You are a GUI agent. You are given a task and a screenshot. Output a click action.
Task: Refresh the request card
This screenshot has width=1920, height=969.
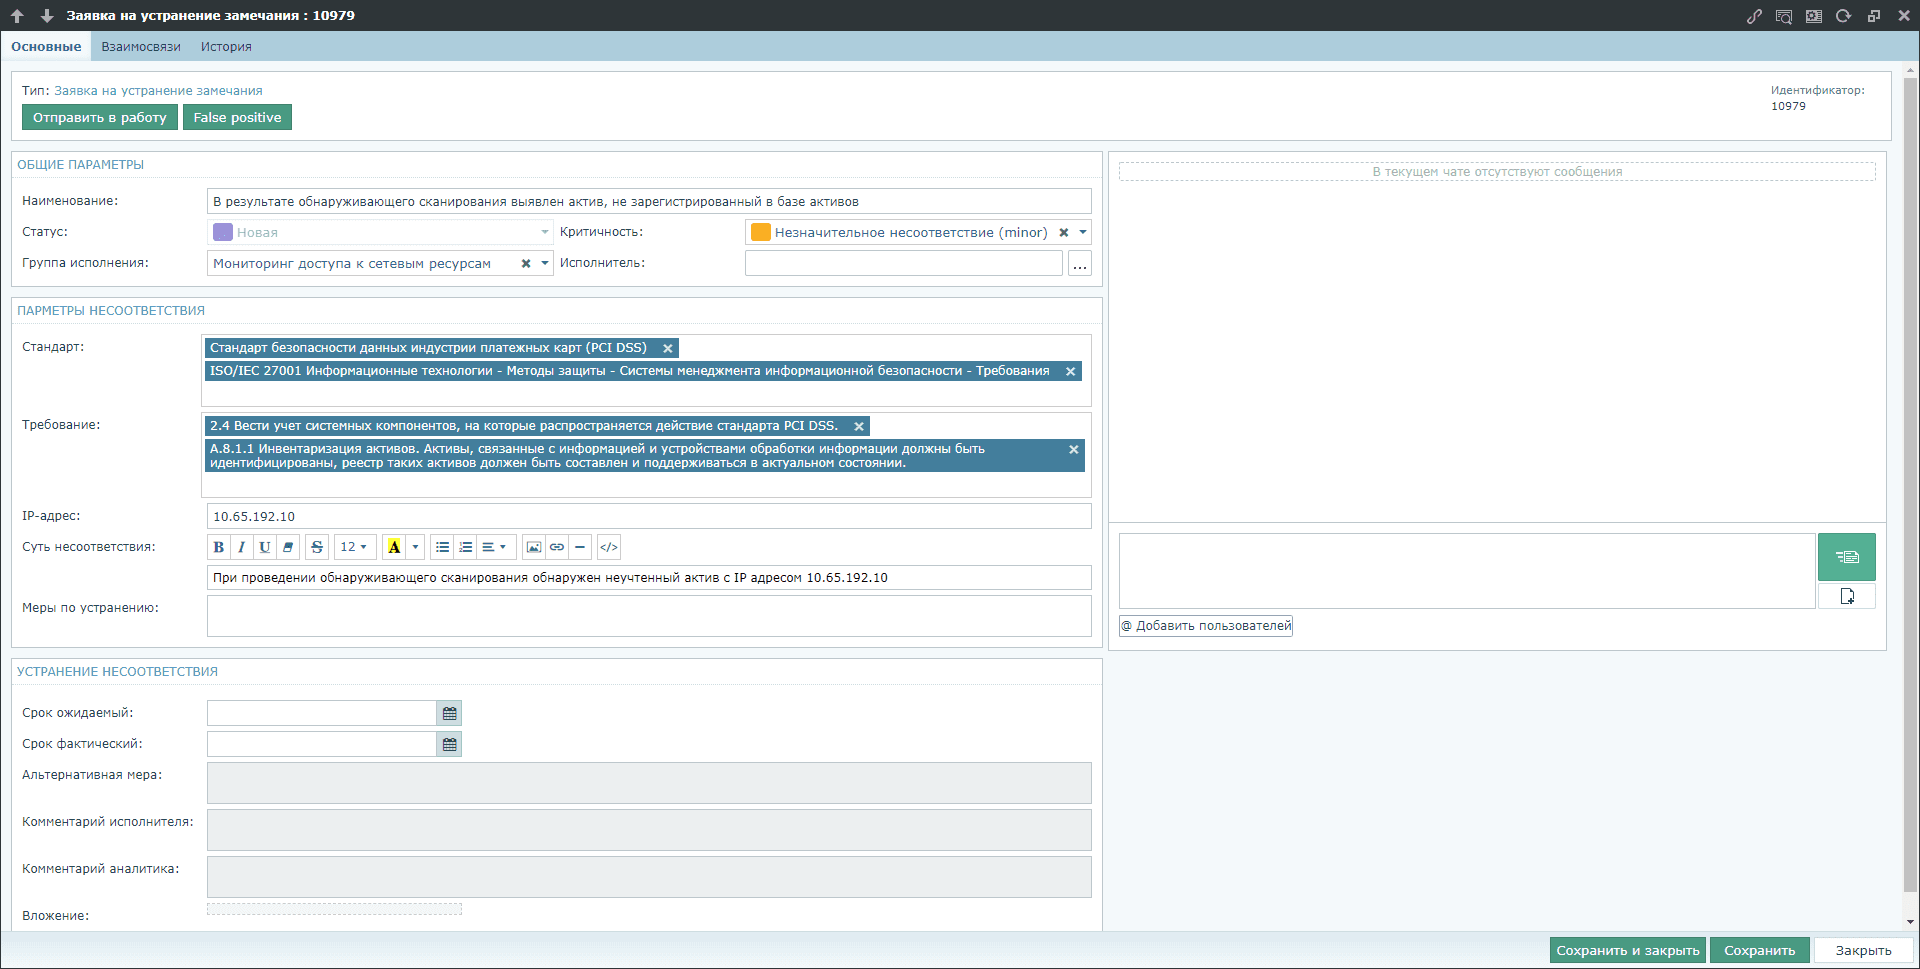point(1844,16)
